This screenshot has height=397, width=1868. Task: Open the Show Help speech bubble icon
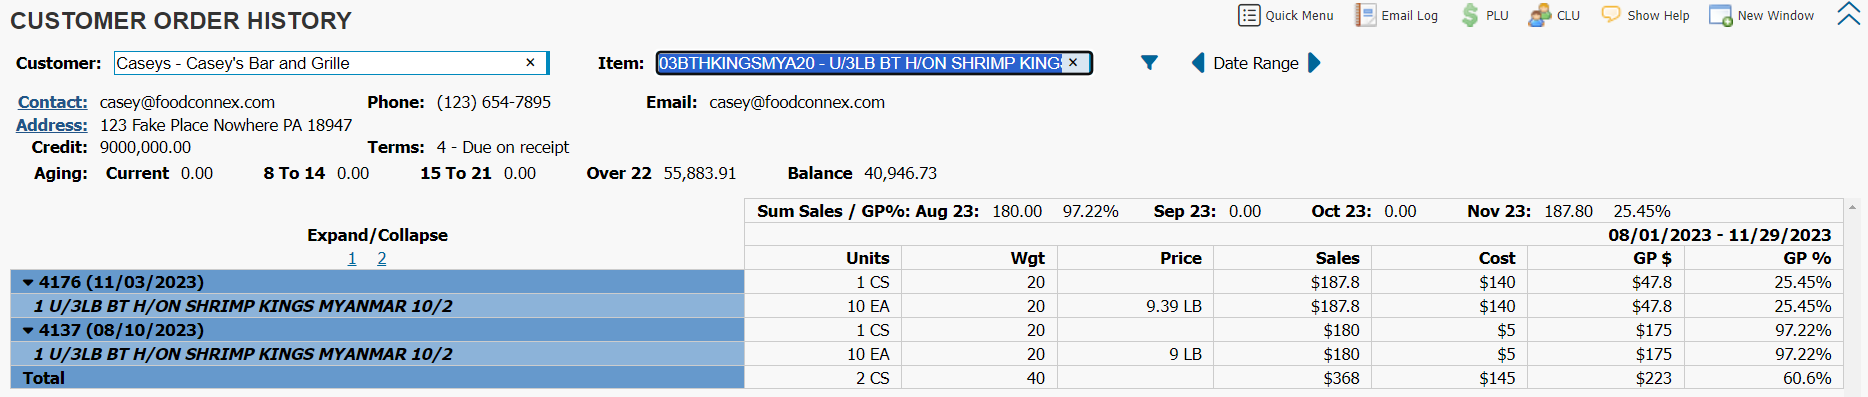(1611, 15)
